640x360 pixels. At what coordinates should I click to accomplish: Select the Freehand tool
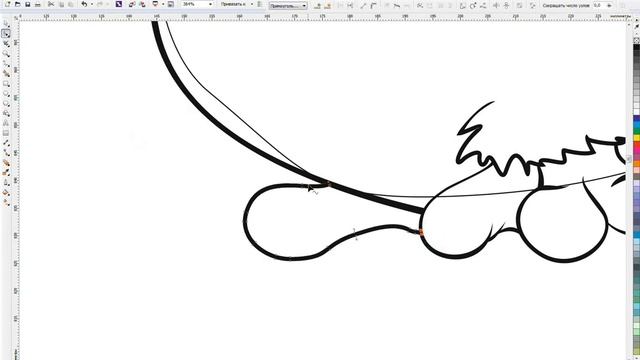click(x=6, y=64)
